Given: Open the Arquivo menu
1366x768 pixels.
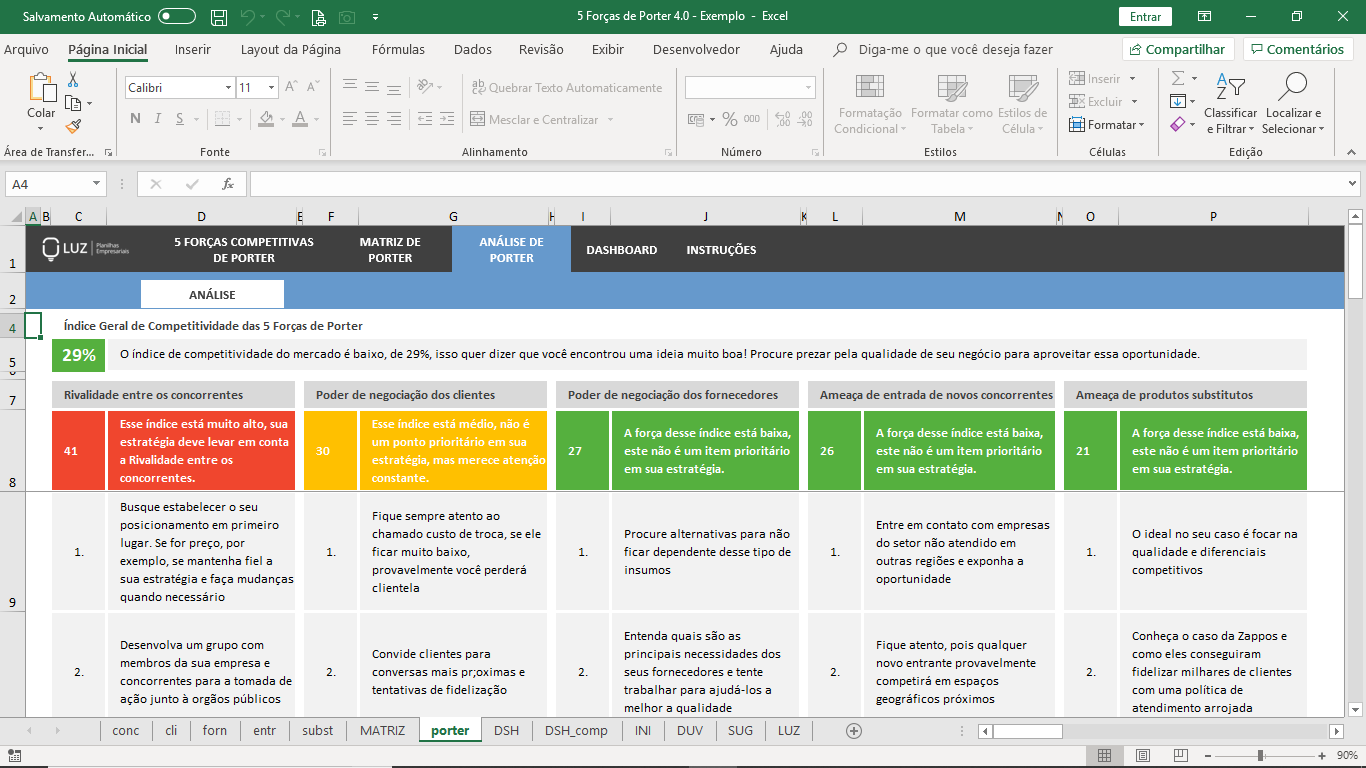Looking at the screenshot, I should [26, 49].
